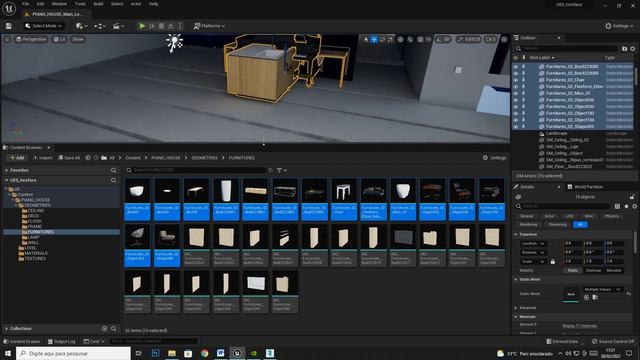Set Mobility to Movable
Screen dimensions: 640x360
point(613,270)
